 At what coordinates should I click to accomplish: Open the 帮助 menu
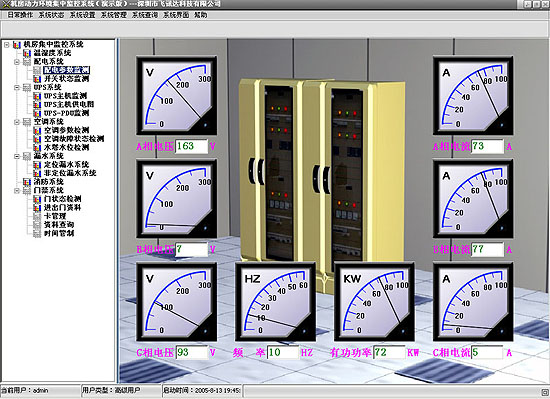pyautogui.click(x=201, y=15)
